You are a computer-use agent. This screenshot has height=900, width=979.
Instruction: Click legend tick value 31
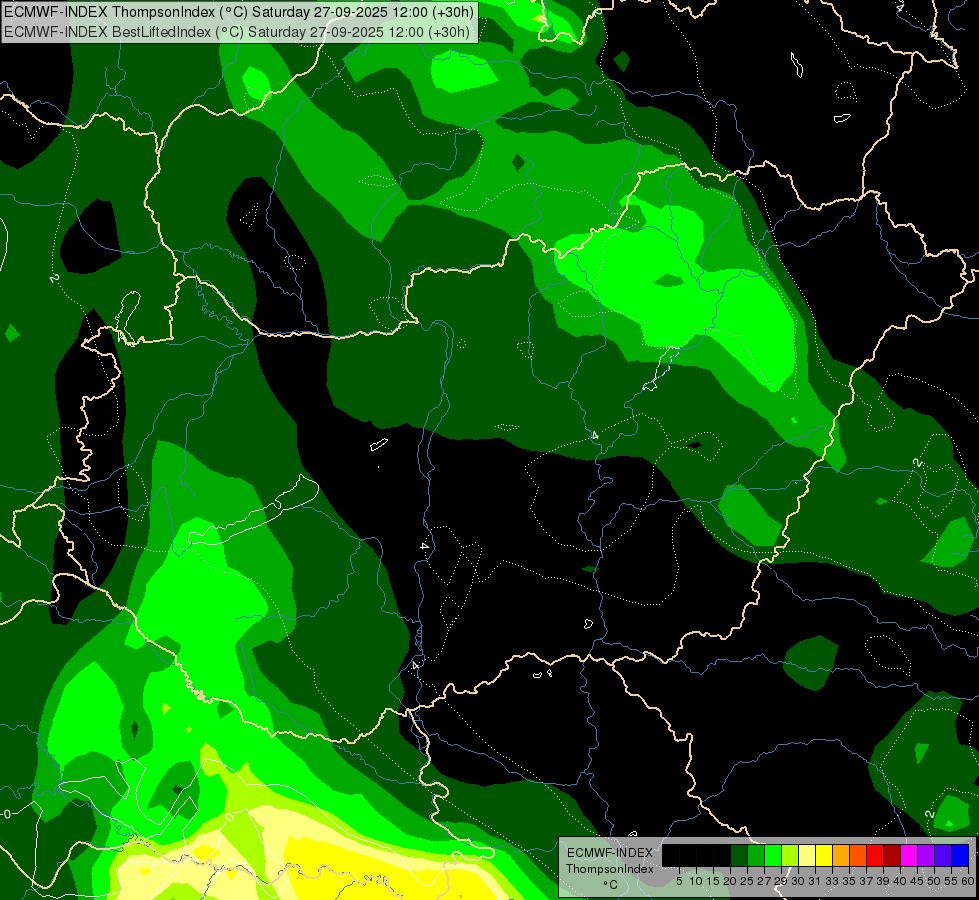click(815, 881)
